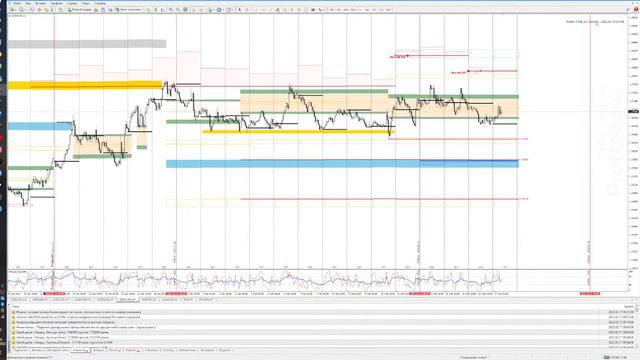The height and width of the screenshot is (360, 640).
Task: Switch to the D1 timeframe
Action: [374, 9]
